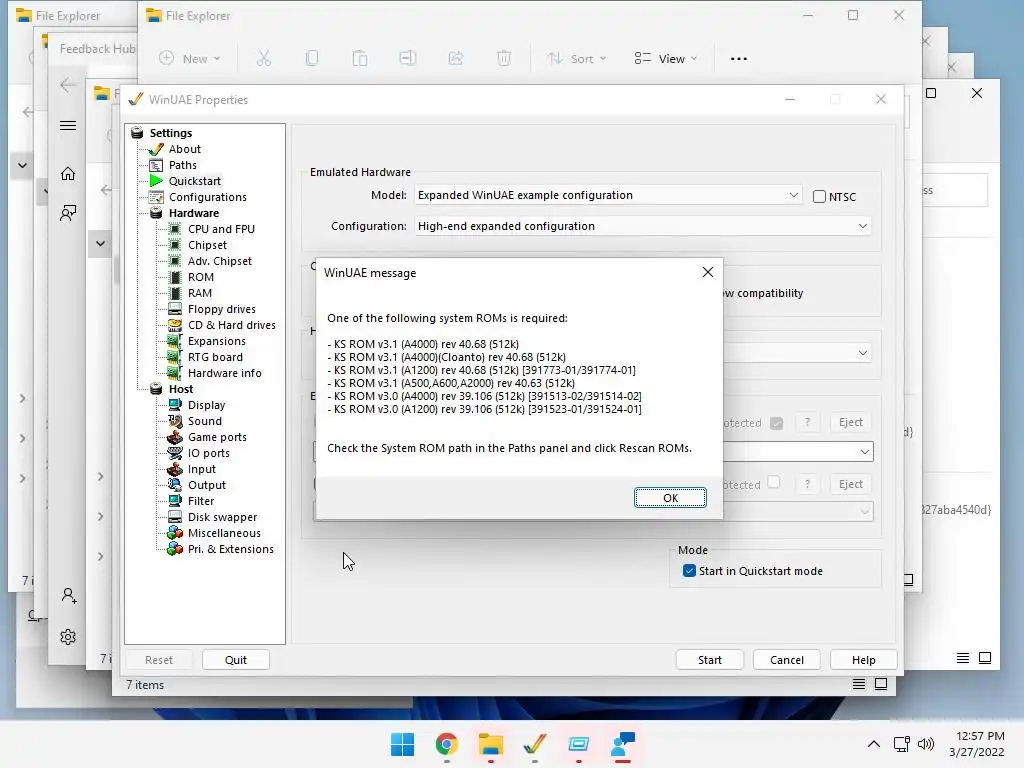The image size is (1024, 768).
Task: Open the Configuration dropdown
Action: tap(643, 226)
